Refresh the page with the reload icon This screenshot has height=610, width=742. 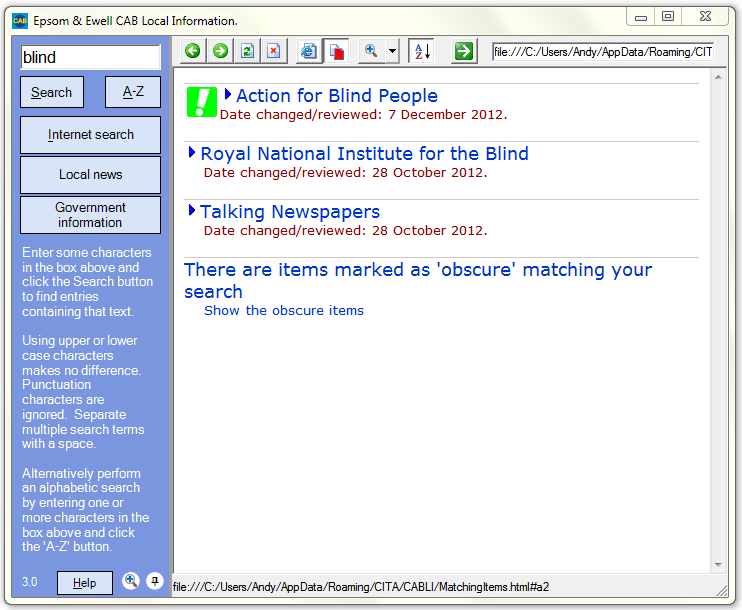(x=247, y=51)
